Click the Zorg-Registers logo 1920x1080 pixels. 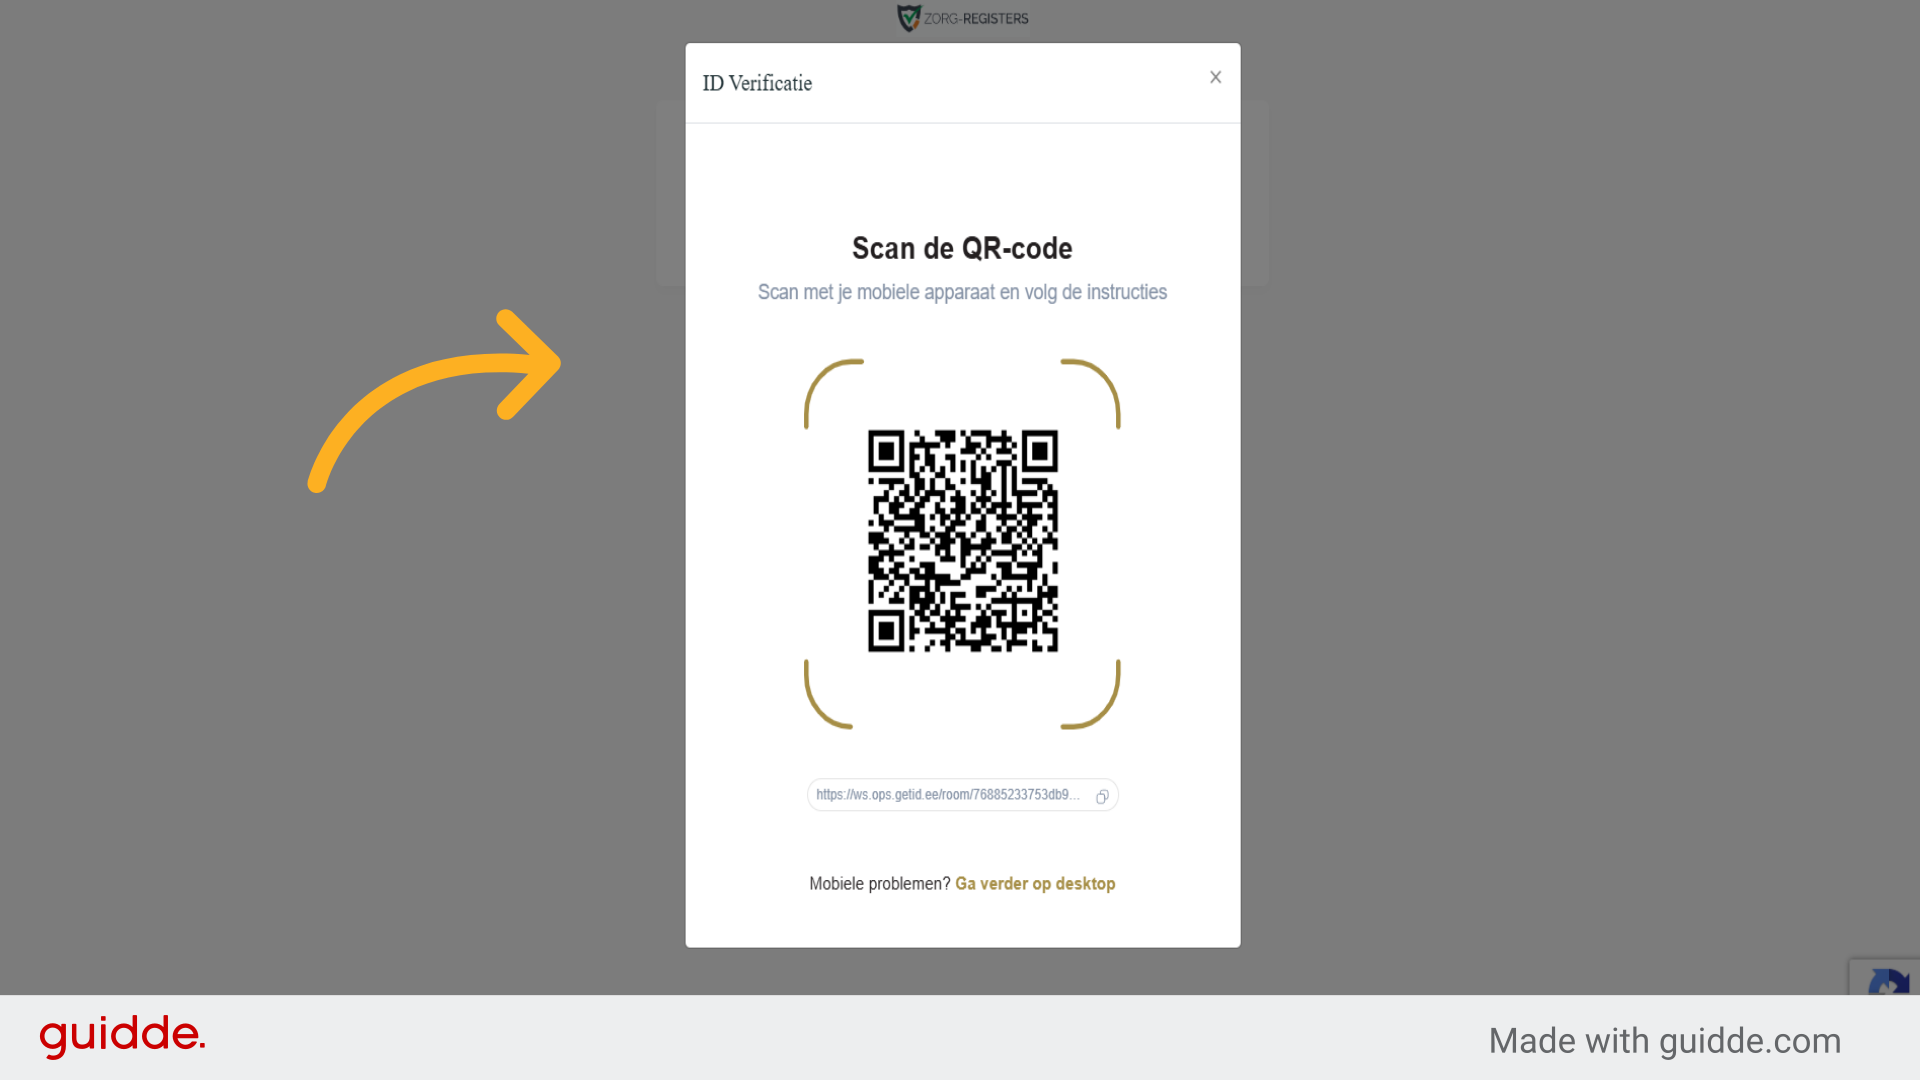pyautogui.click(x=962, y=18)
